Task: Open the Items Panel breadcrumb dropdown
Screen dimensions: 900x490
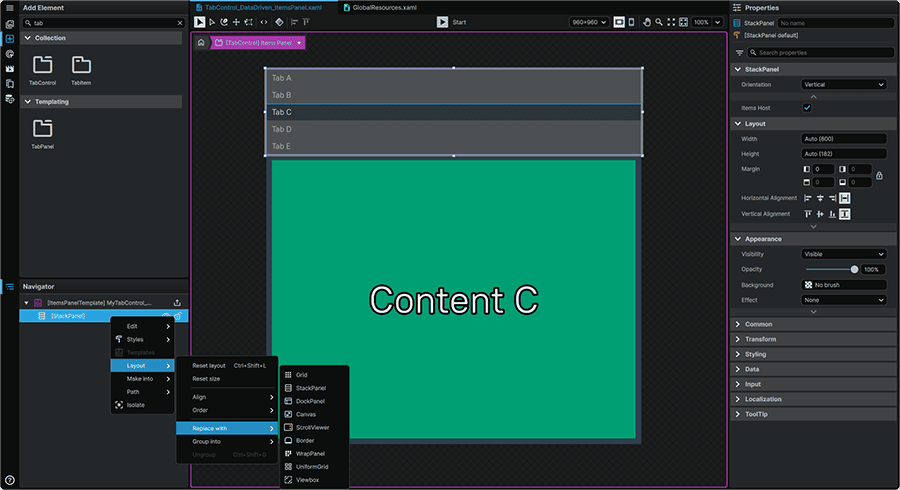Action: [299, 43]
